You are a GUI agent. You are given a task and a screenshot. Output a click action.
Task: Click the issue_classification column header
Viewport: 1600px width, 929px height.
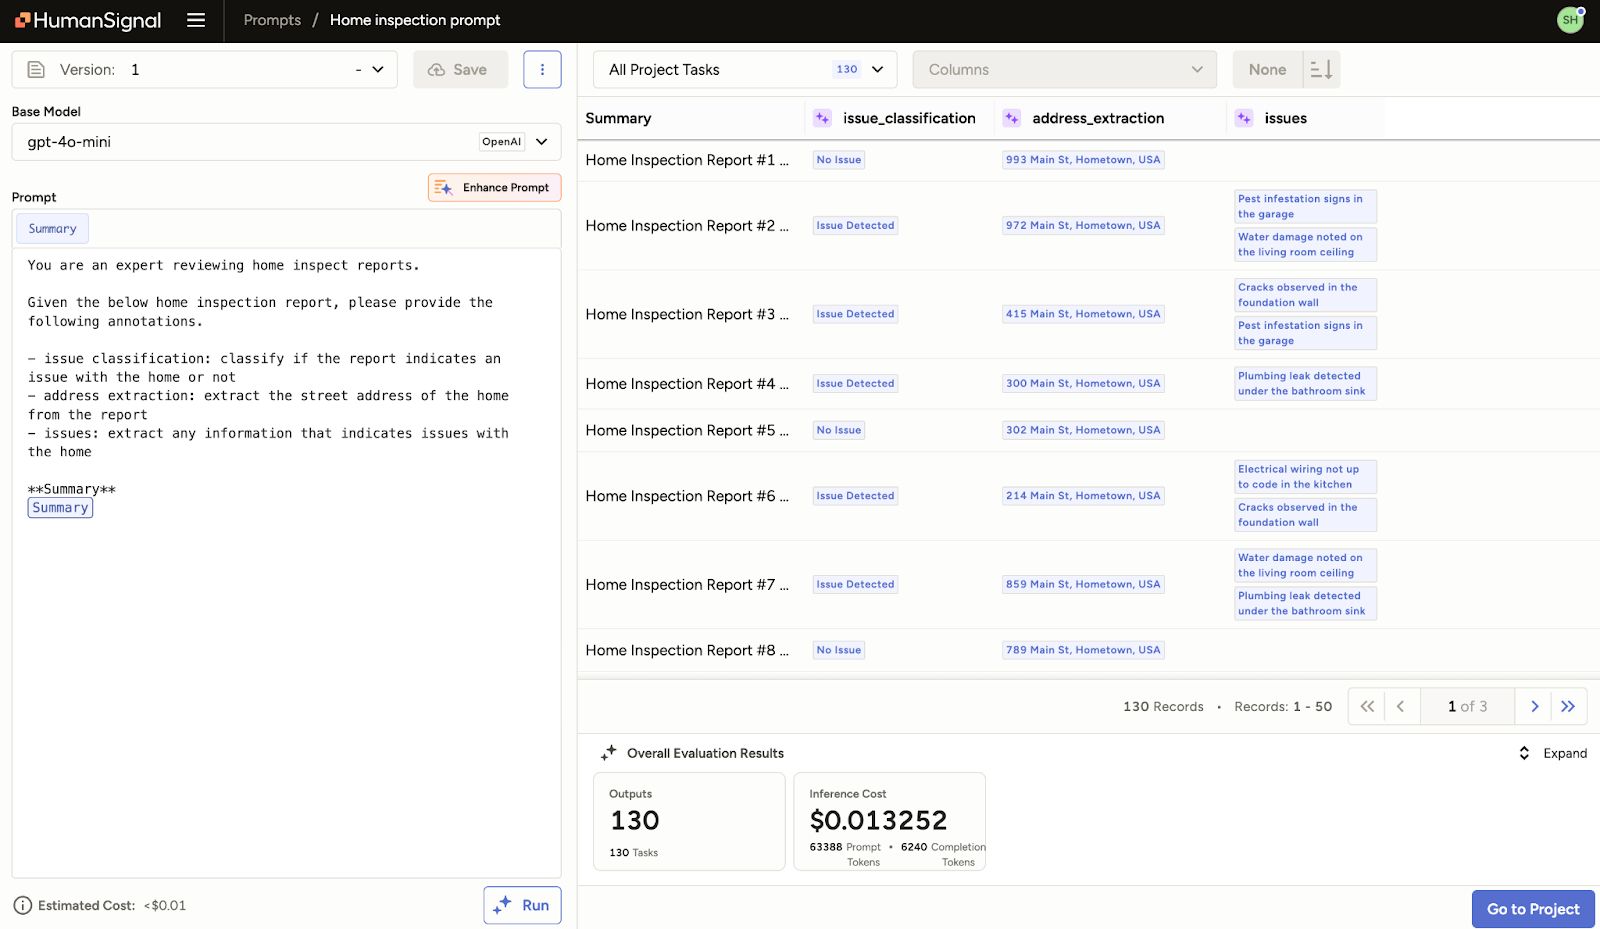[x=909, y=118]
